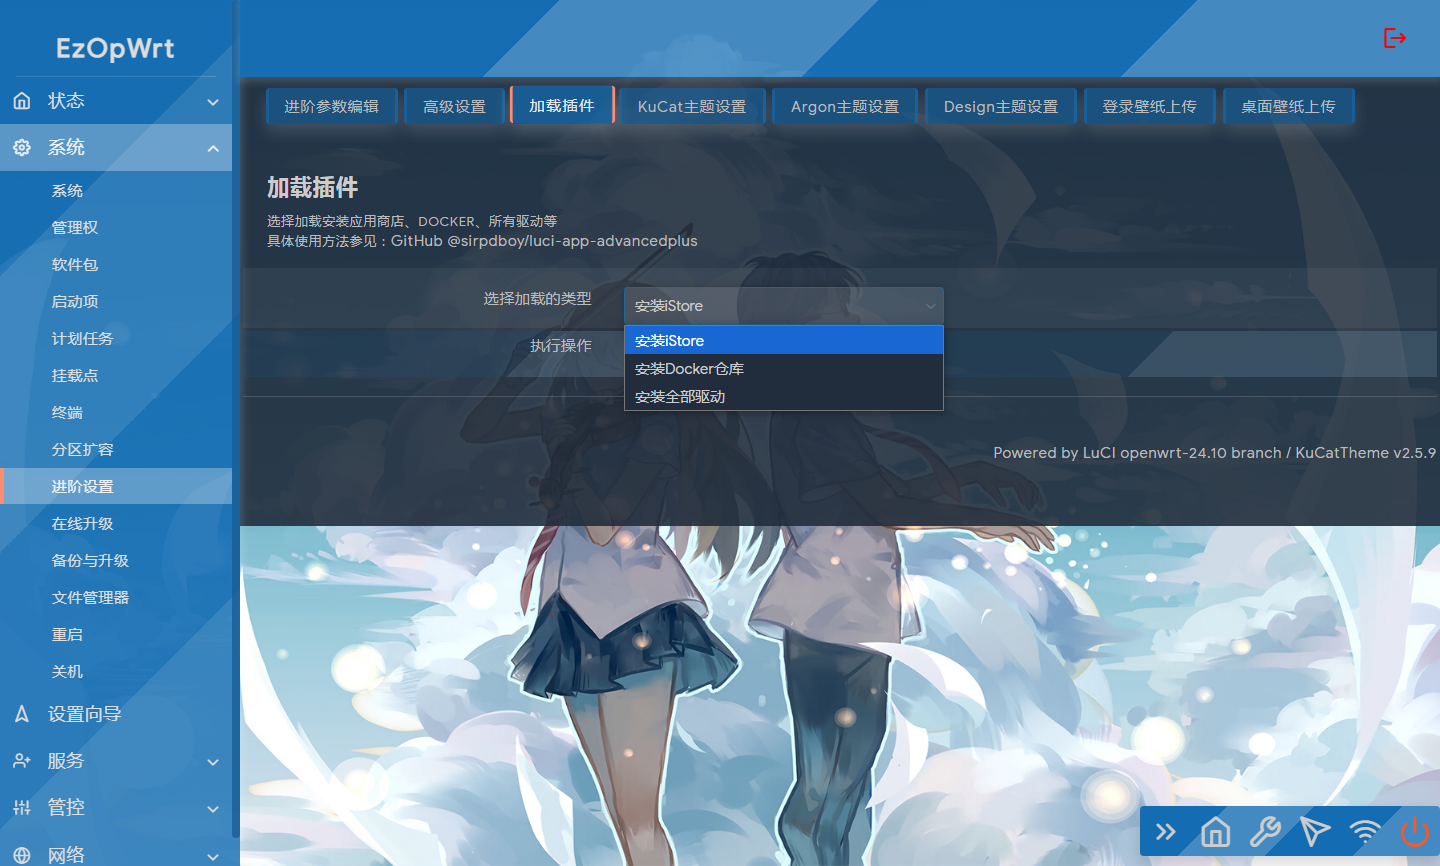Click the 服务 user icon in sidebar
This screenshot has width=1440, height=866.
(x=22, y=761)
